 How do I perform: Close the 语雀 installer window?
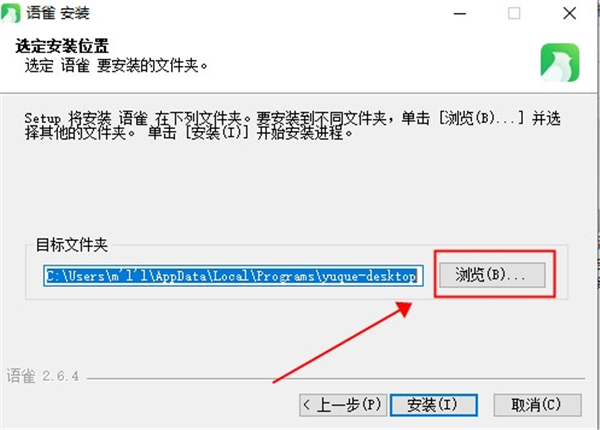[569, 14]
